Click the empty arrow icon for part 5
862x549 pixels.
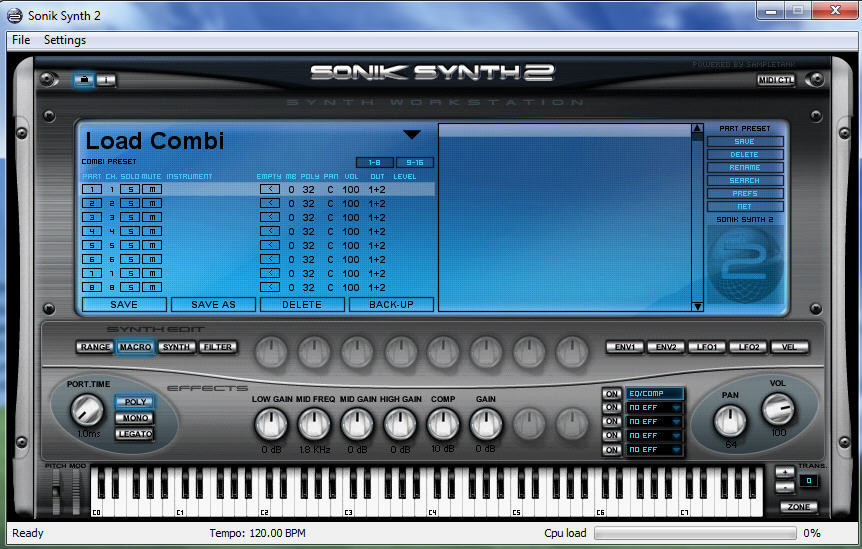pyautogui.click(x=269, y=245)
